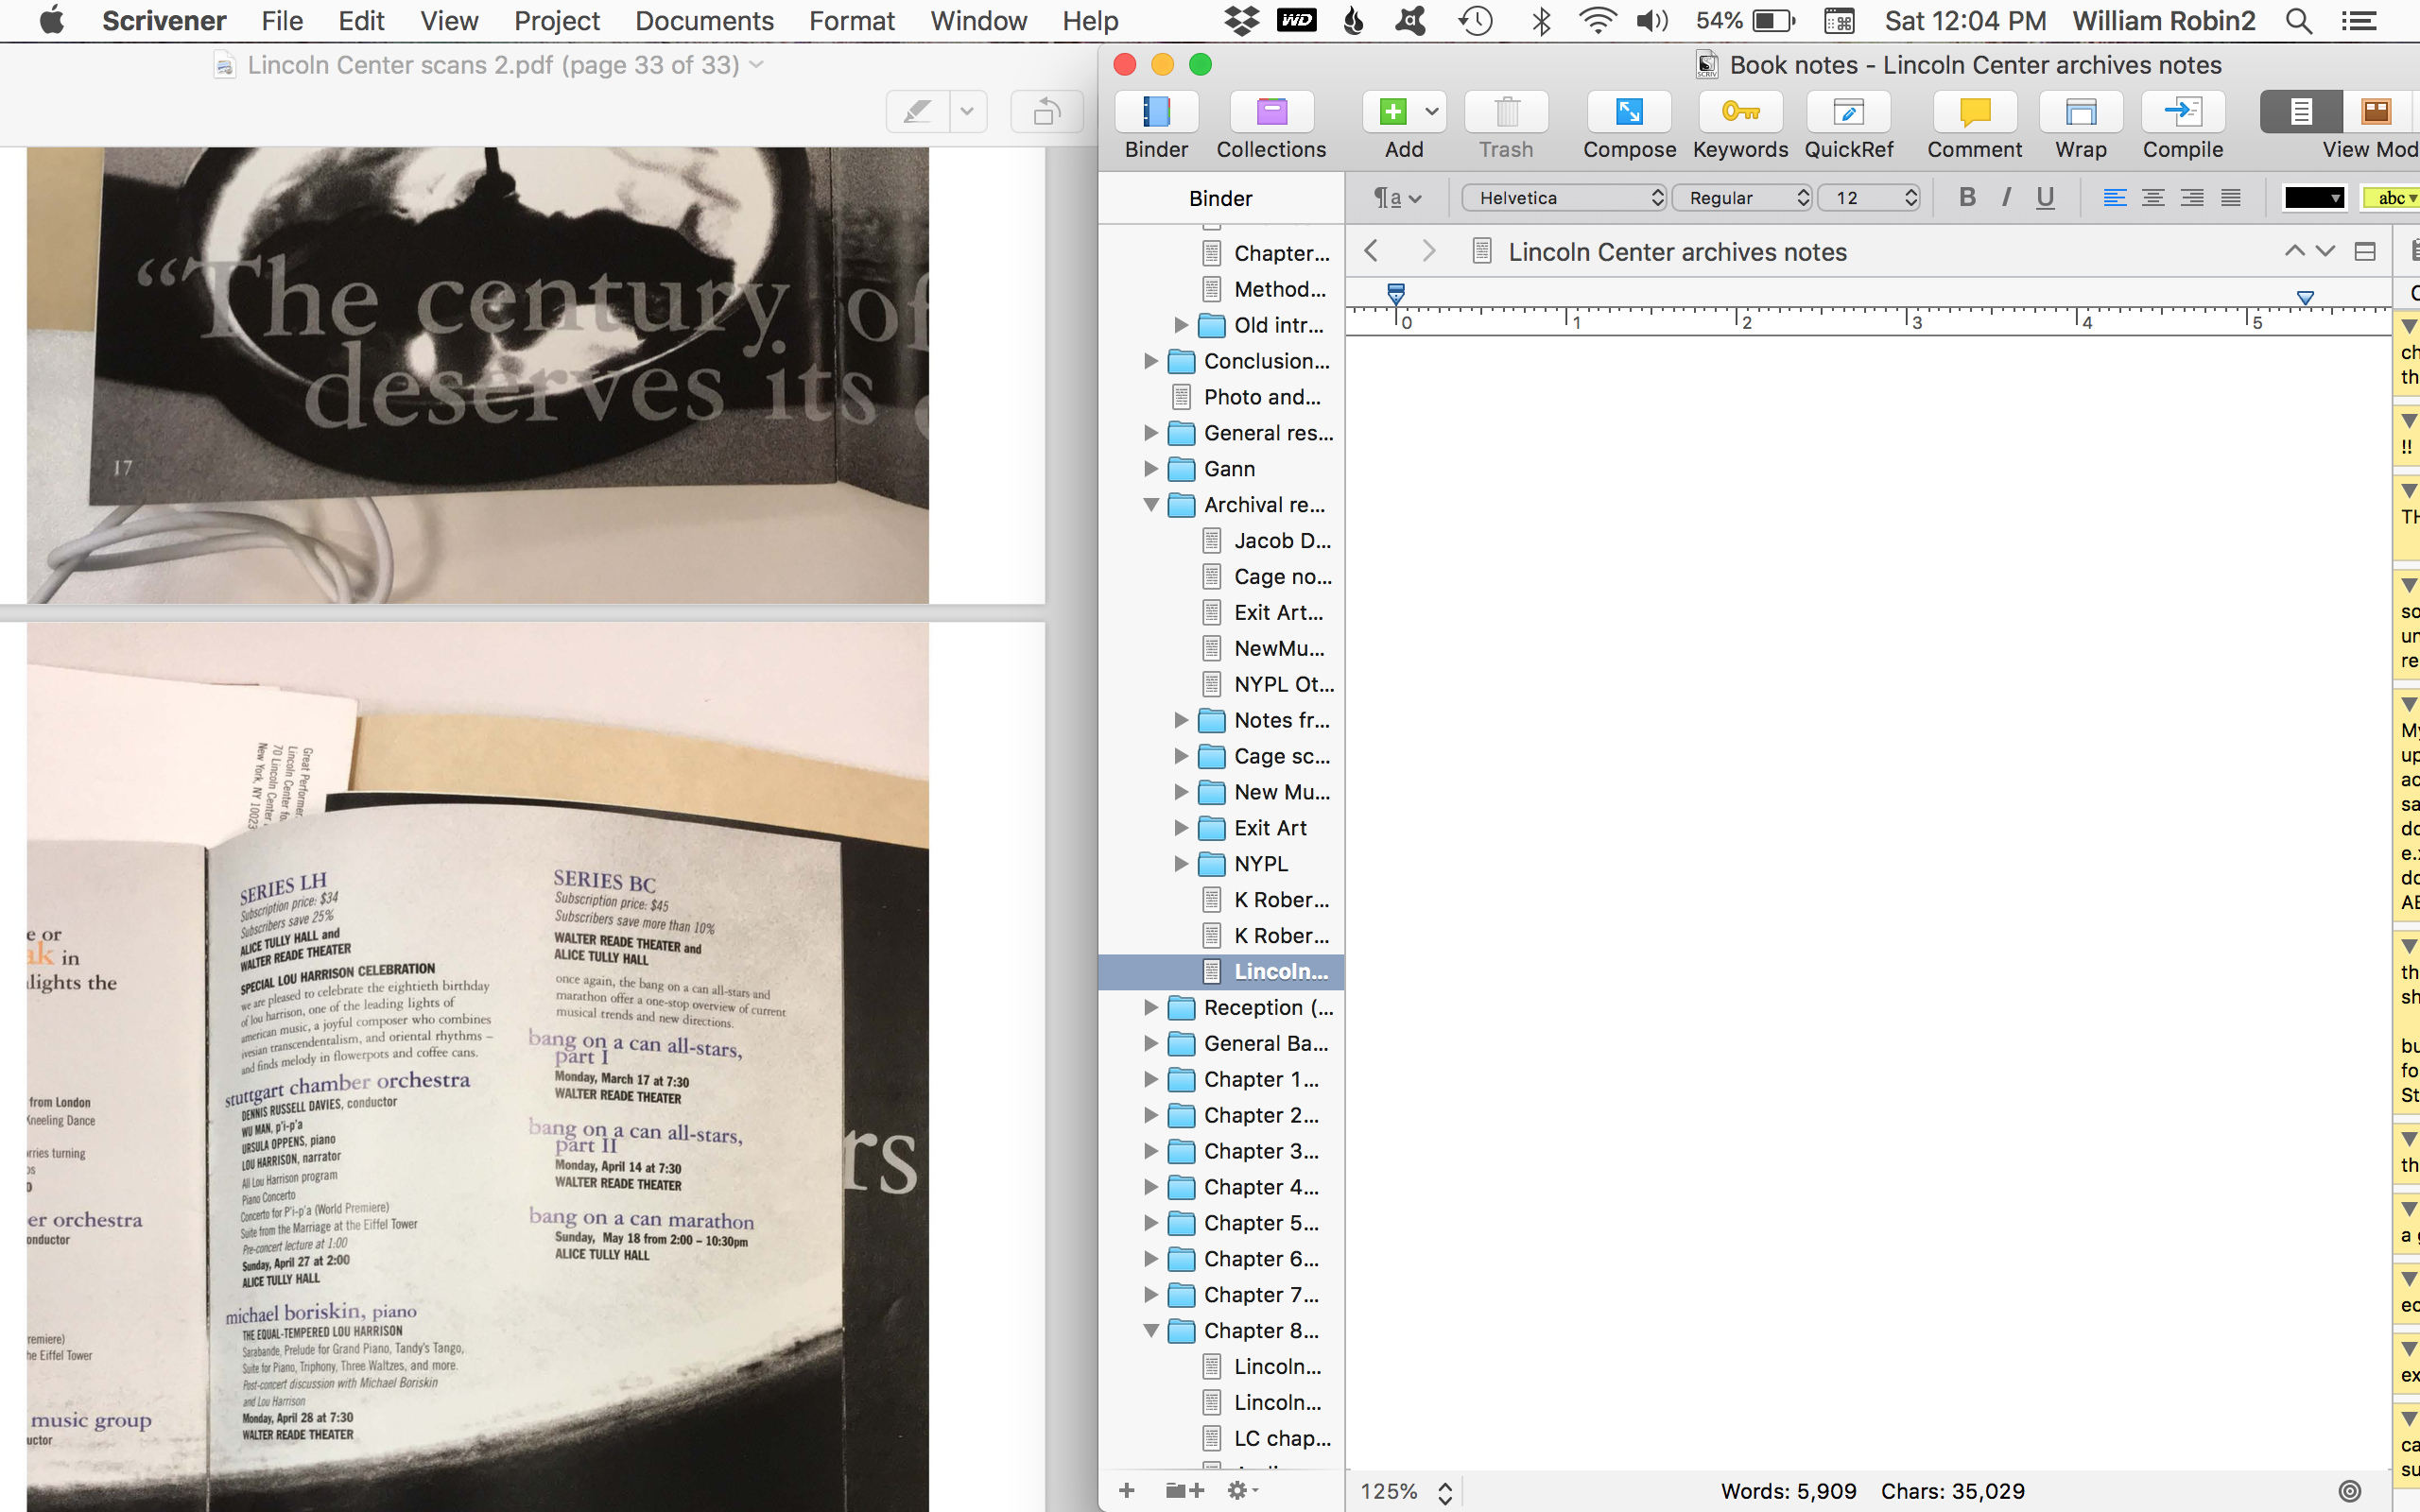Open the paragraph style presets dropdown
2420x1512 pixels.
click(x=1396, y=198)
